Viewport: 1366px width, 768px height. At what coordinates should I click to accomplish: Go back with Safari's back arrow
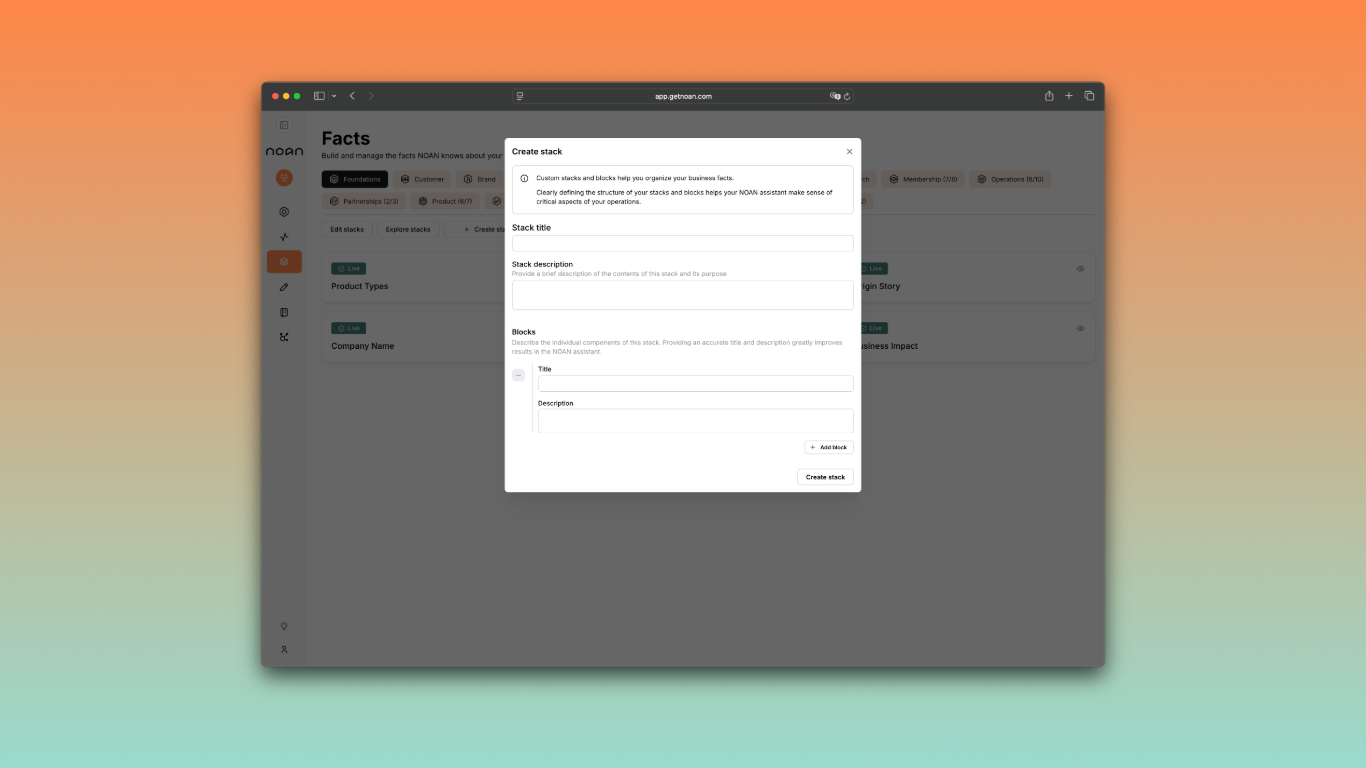[x=352, y=96]
